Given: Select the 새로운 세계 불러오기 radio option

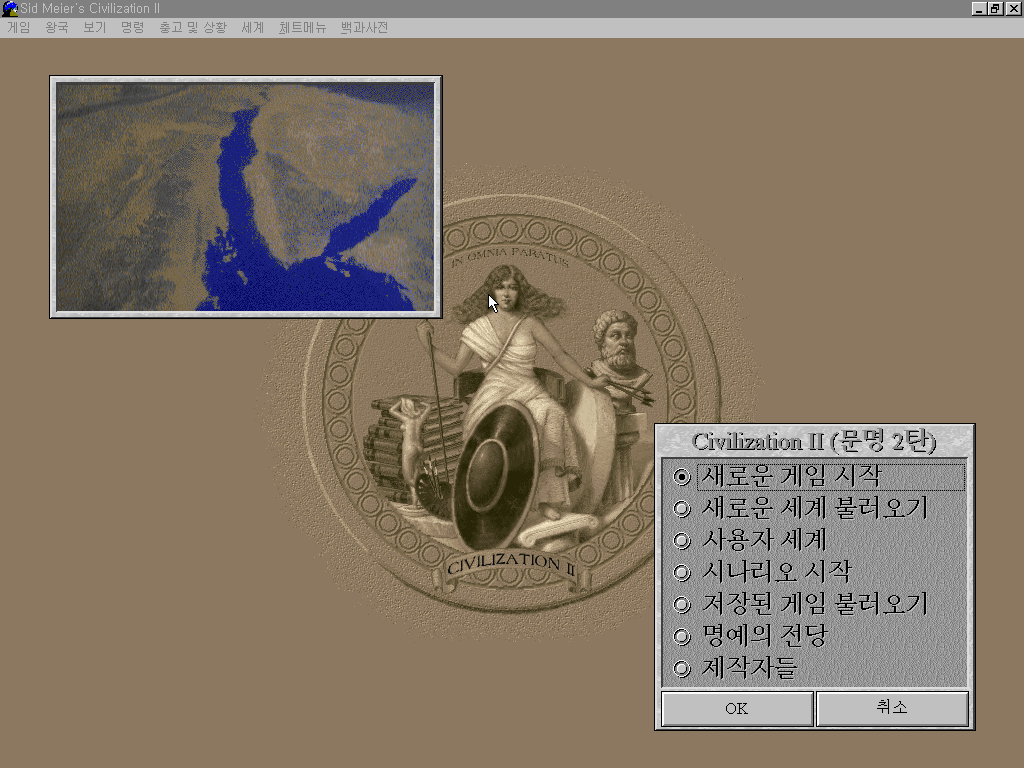Looking at the screenshot, I should tap(801, 508).
